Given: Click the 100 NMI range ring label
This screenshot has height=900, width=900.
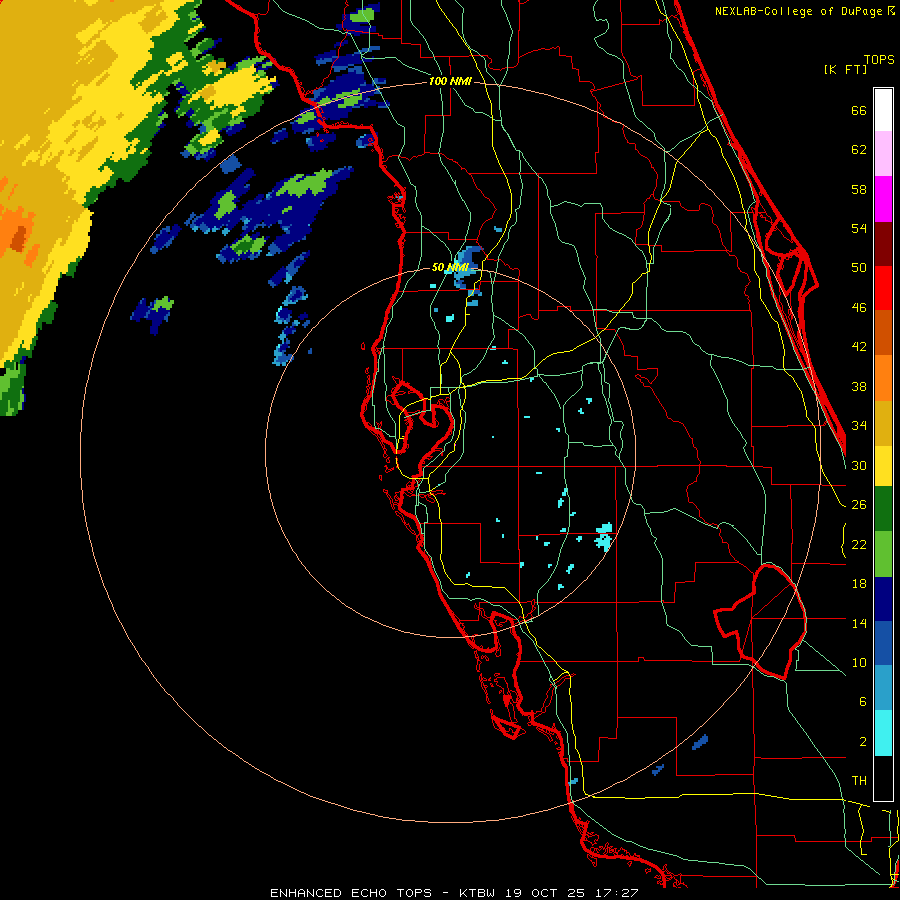Looking at the screenshot, I should 450,82.
